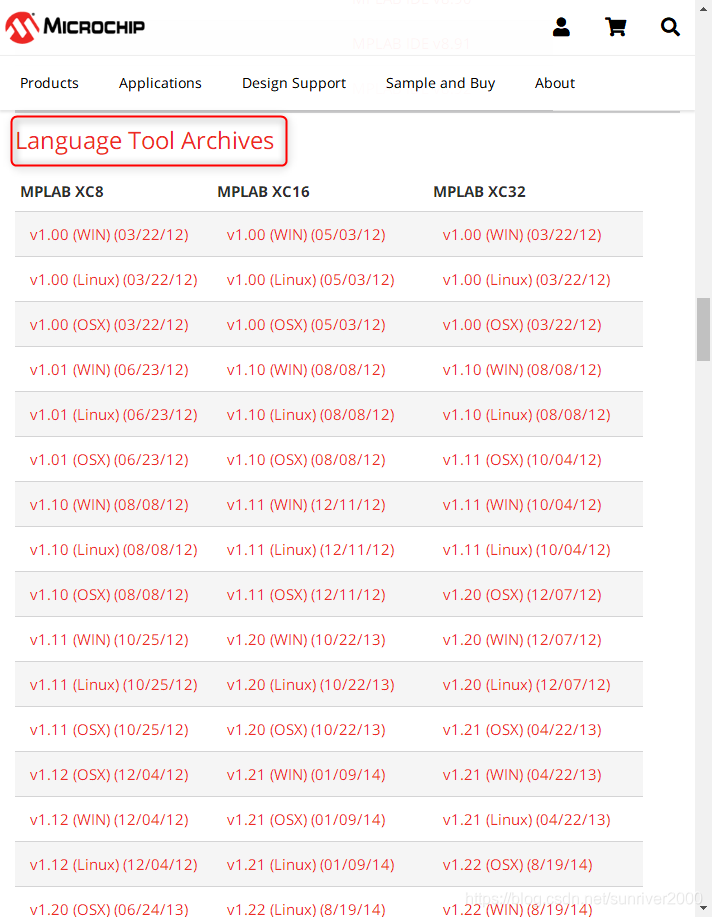Viewport: 712px width, 917px height.
Task: Download XC32 v1.20 (WIN) (12/07/12)
Action: [522, 640]
